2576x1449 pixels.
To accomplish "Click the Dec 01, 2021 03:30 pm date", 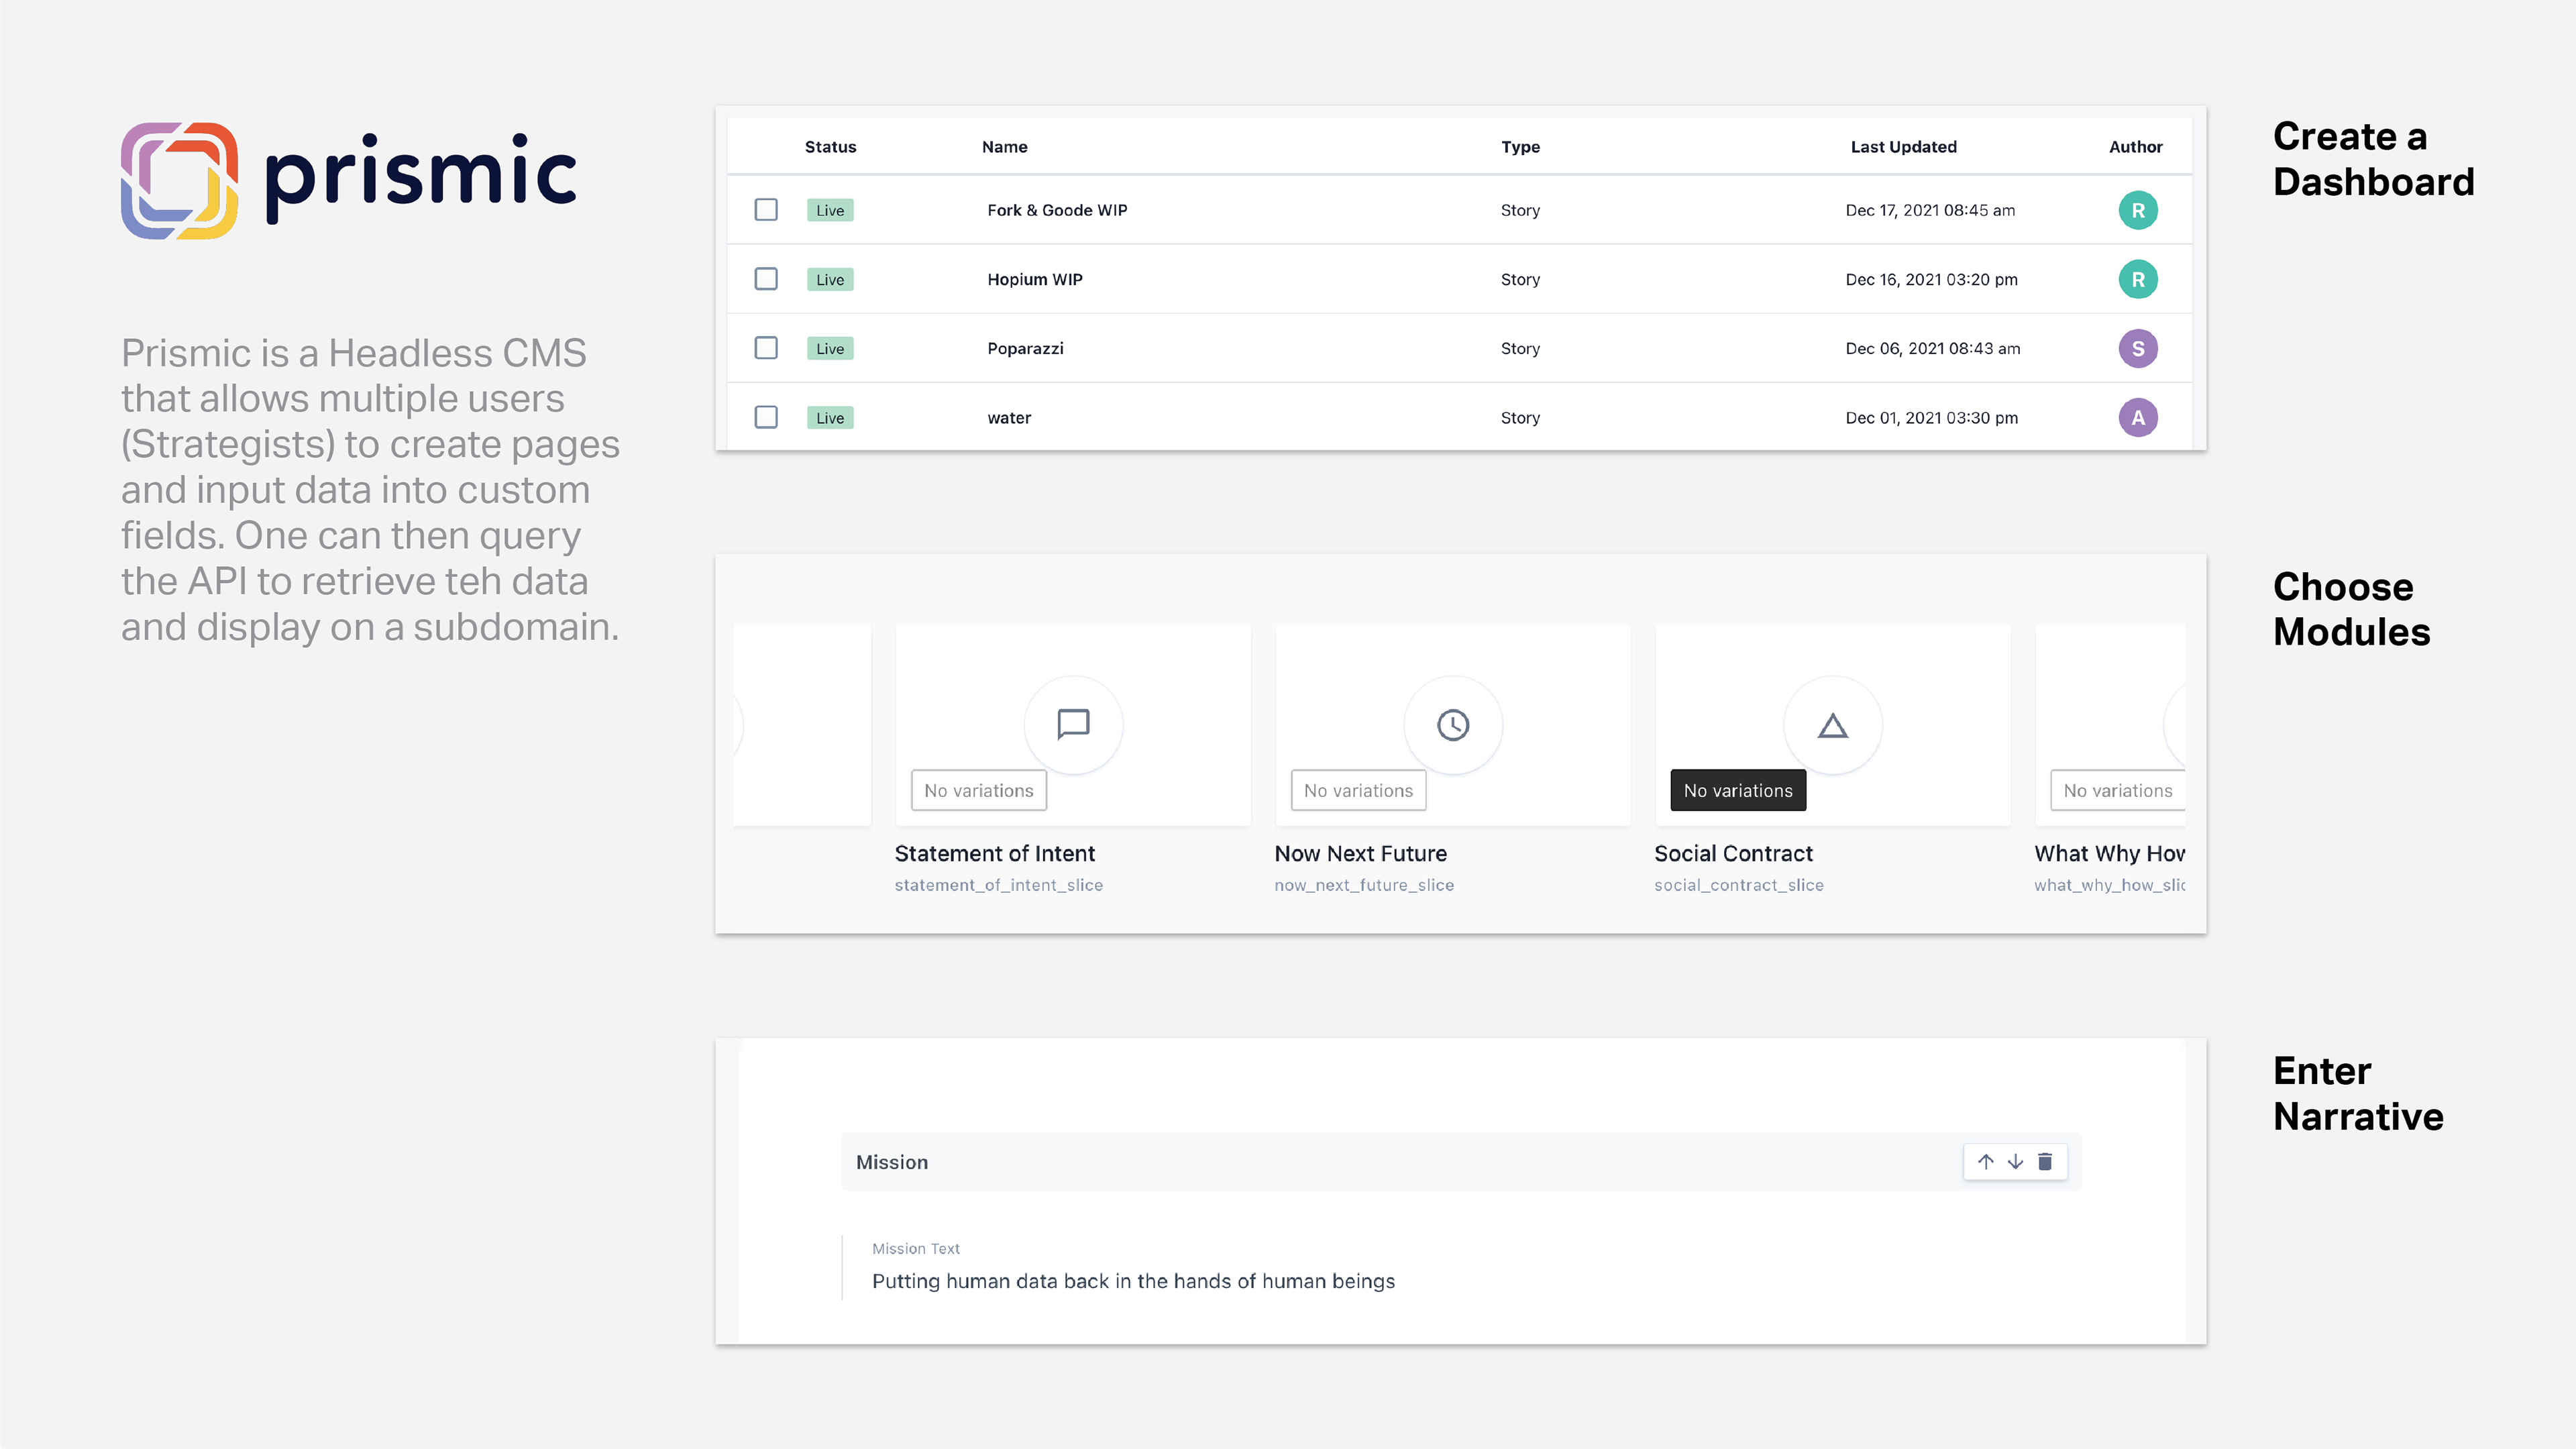I will (1931, 418).
